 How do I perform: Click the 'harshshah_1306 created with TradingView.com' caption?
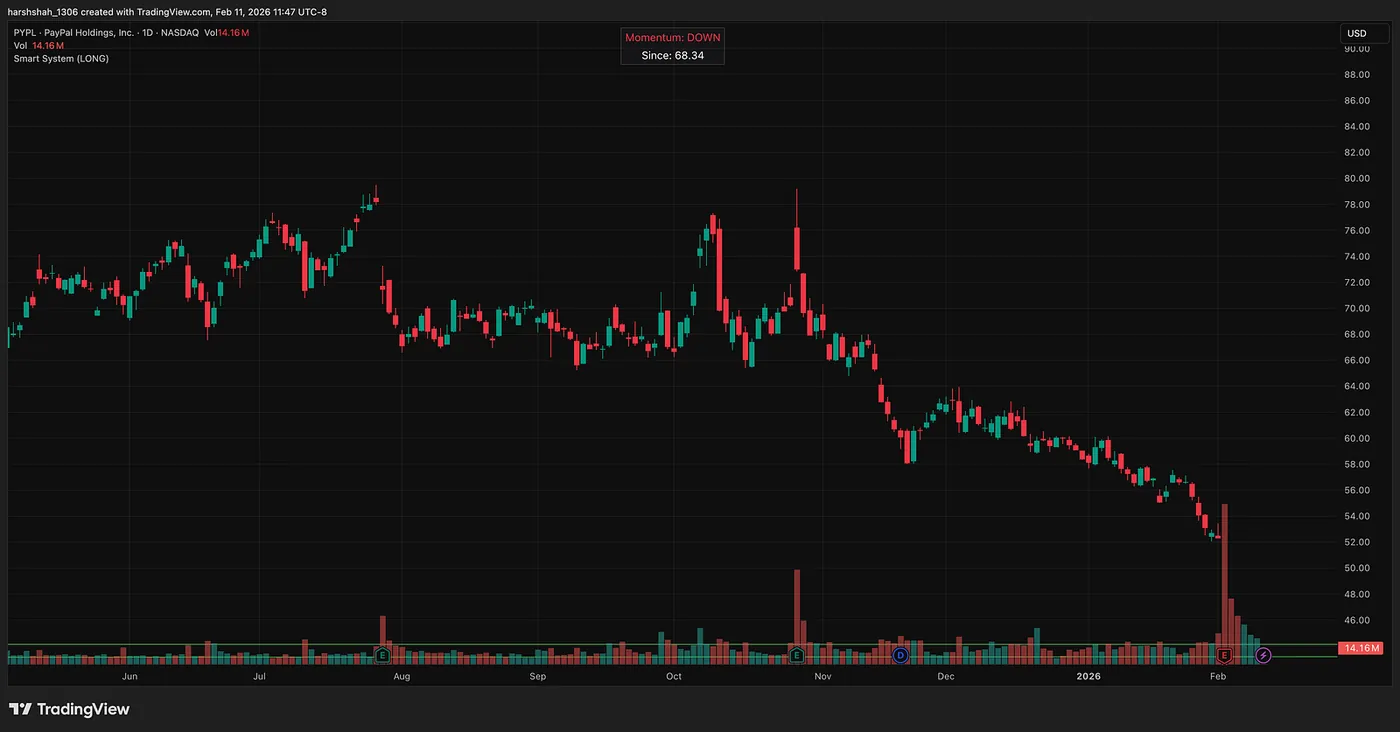tap(109, 12)
